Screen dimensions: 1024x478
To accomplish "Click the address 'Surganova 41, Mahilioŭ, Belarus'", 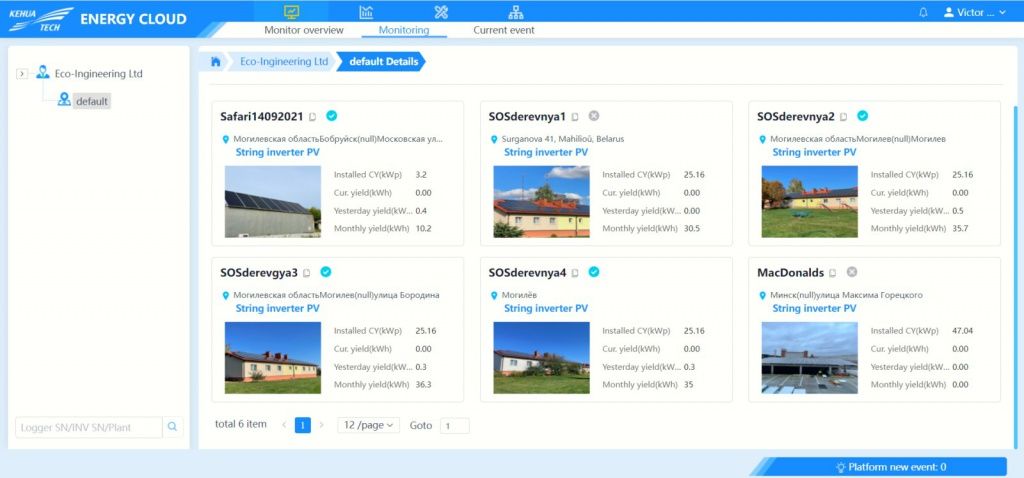I will pos(562,139).
